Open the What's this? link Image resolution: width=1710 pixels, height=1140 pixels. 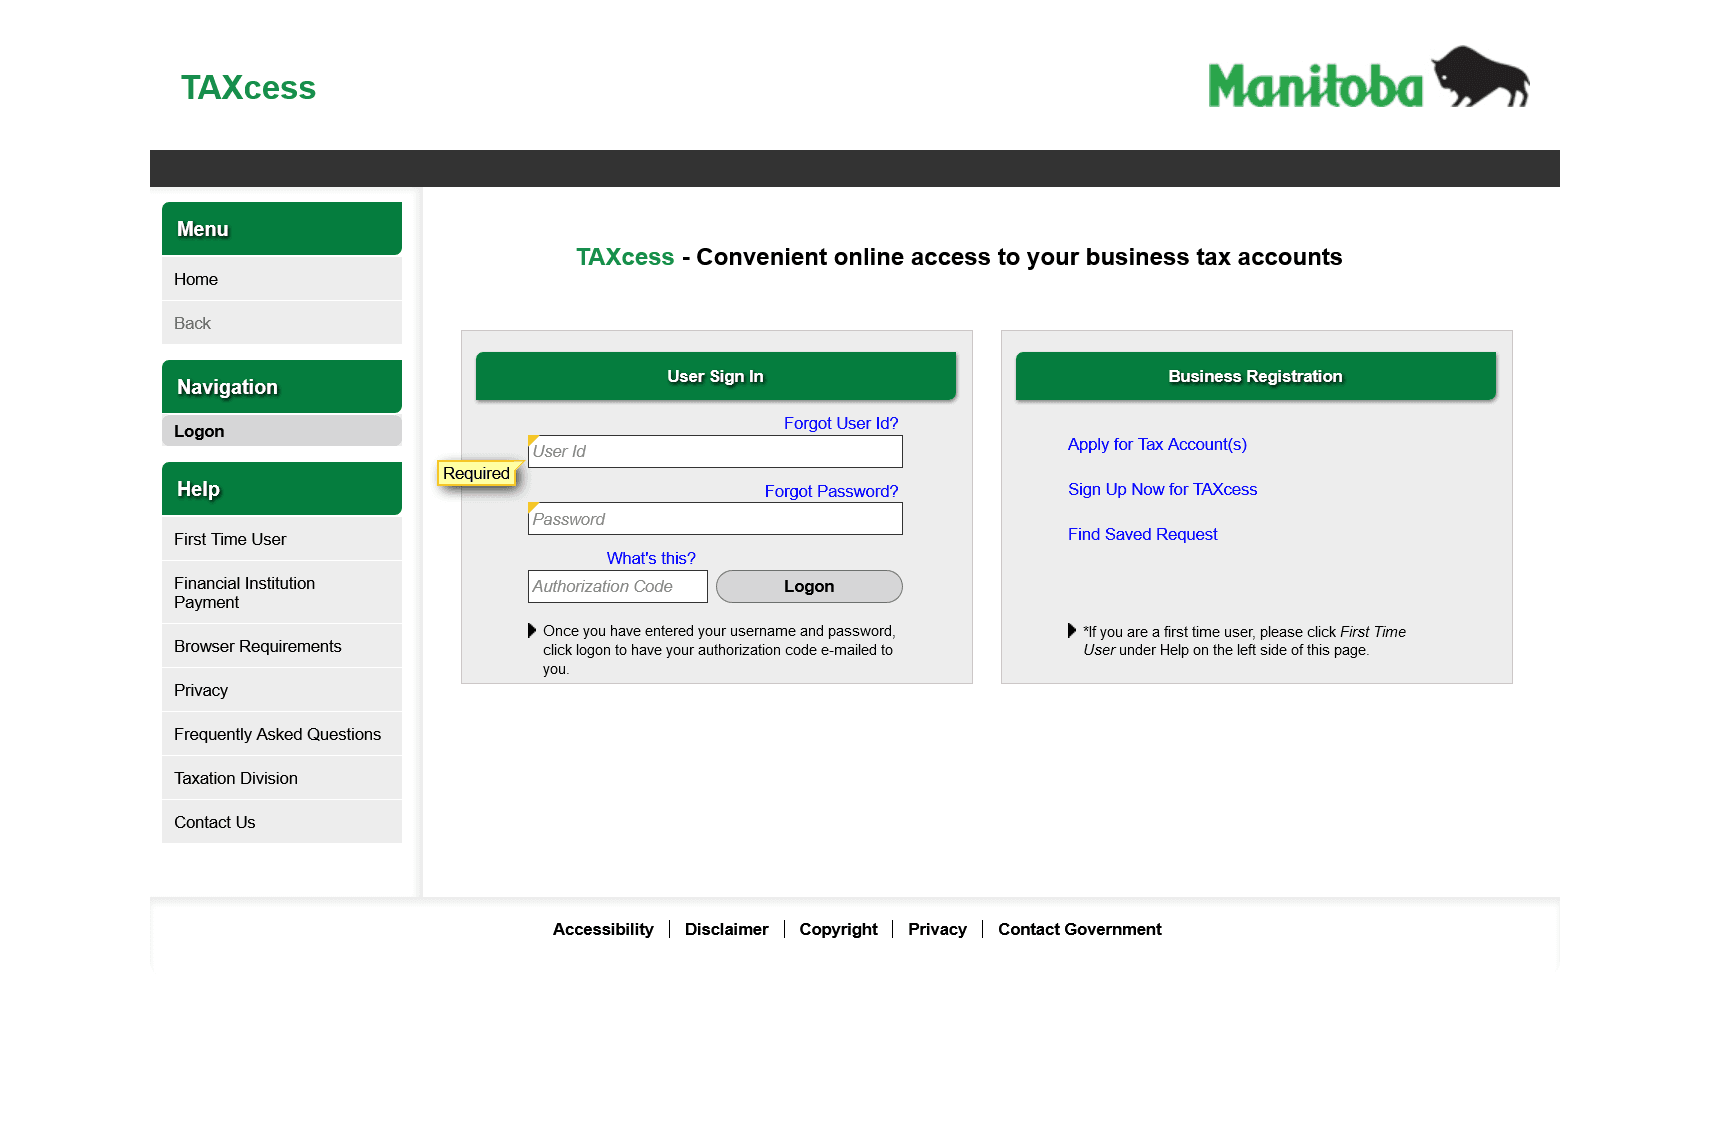(651, 558)
